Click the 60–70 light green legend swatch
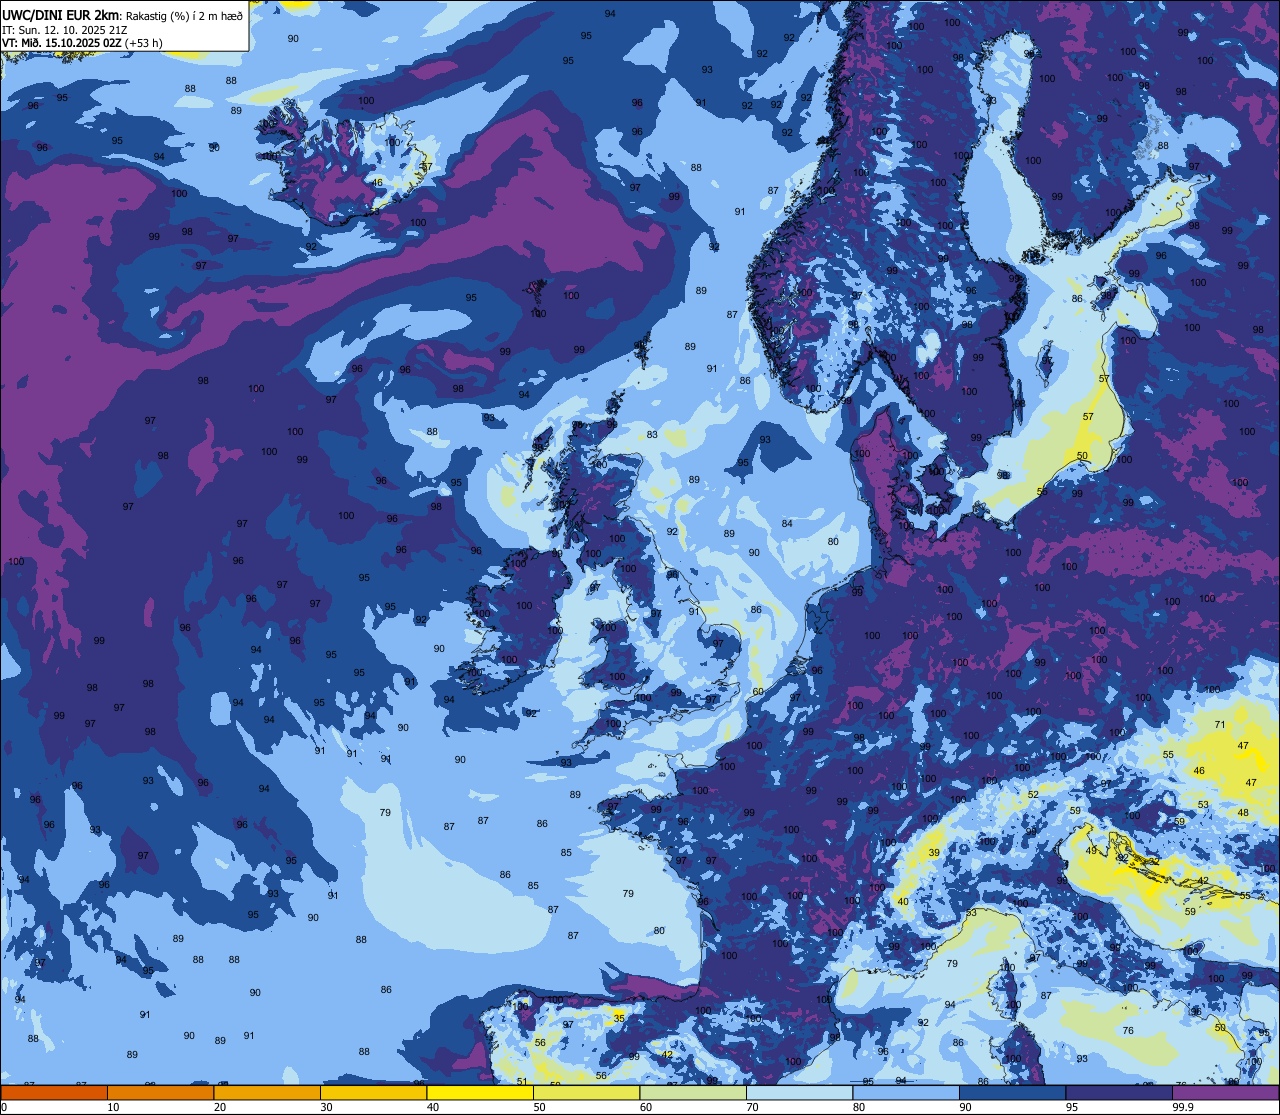Viewport: 1280px width, 1115px height. click(693, 1093)
